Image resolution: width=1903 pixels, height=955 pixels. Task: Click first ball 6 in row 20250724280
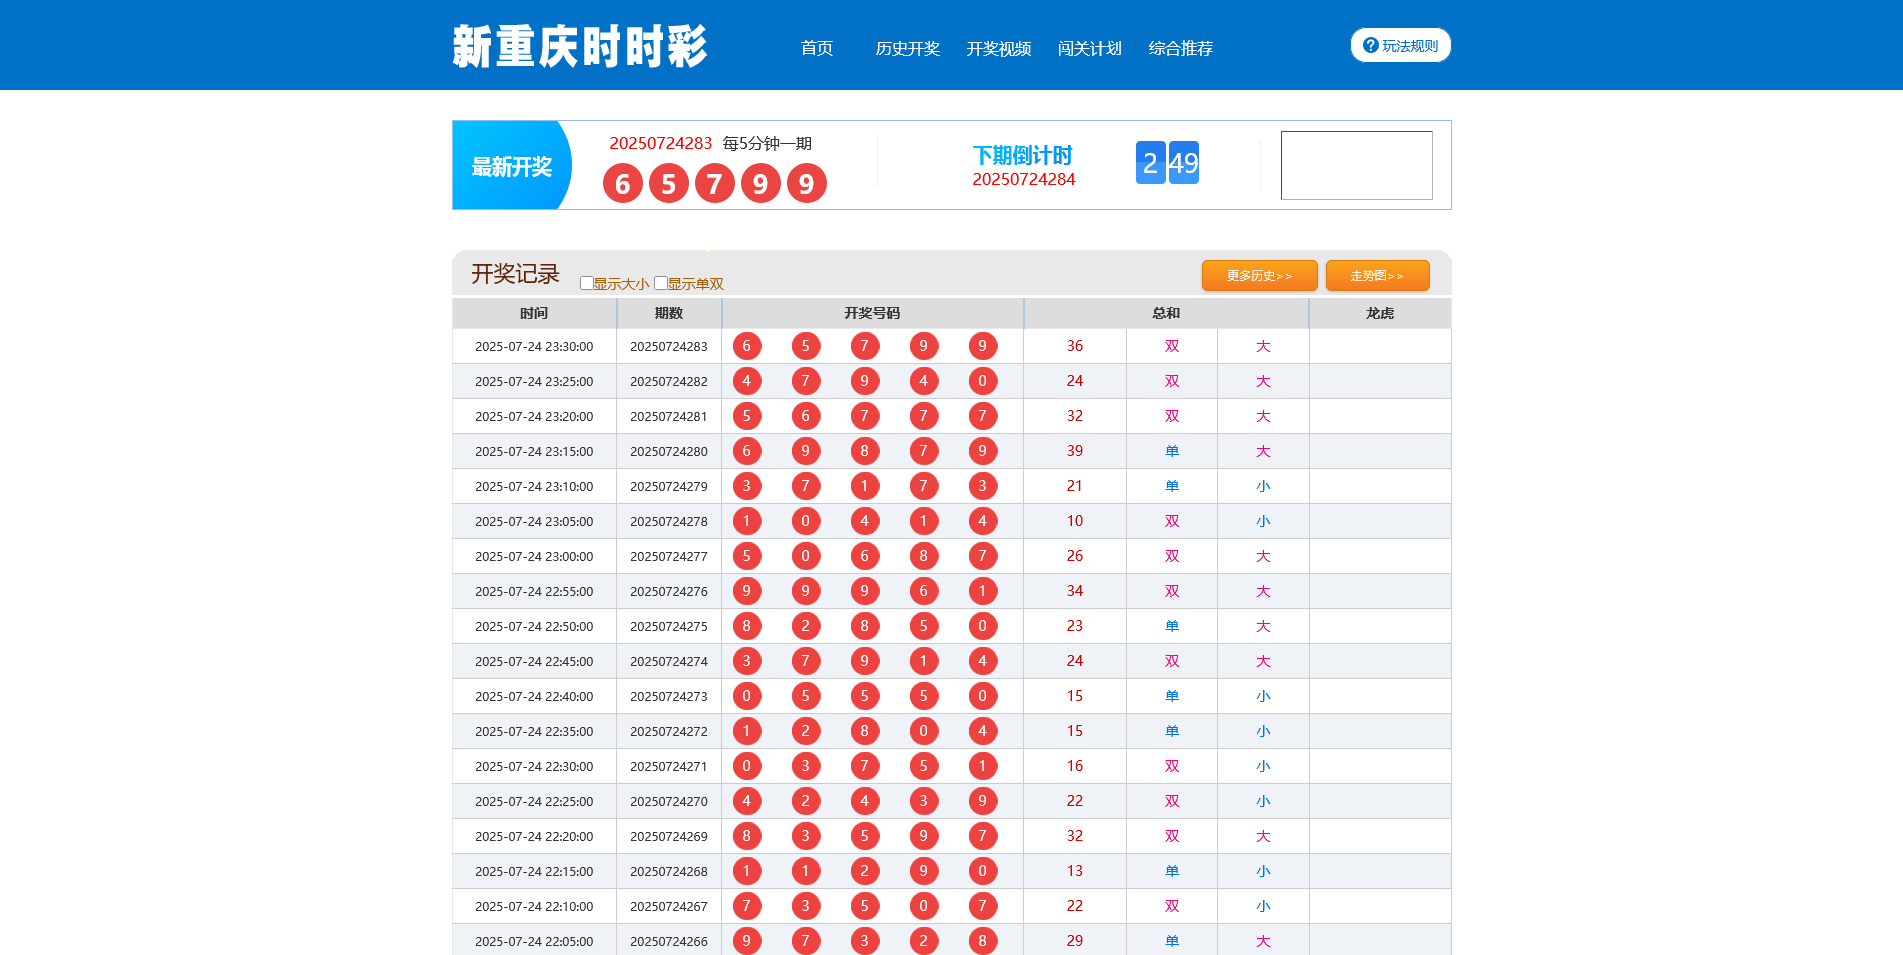pos(747,451)
